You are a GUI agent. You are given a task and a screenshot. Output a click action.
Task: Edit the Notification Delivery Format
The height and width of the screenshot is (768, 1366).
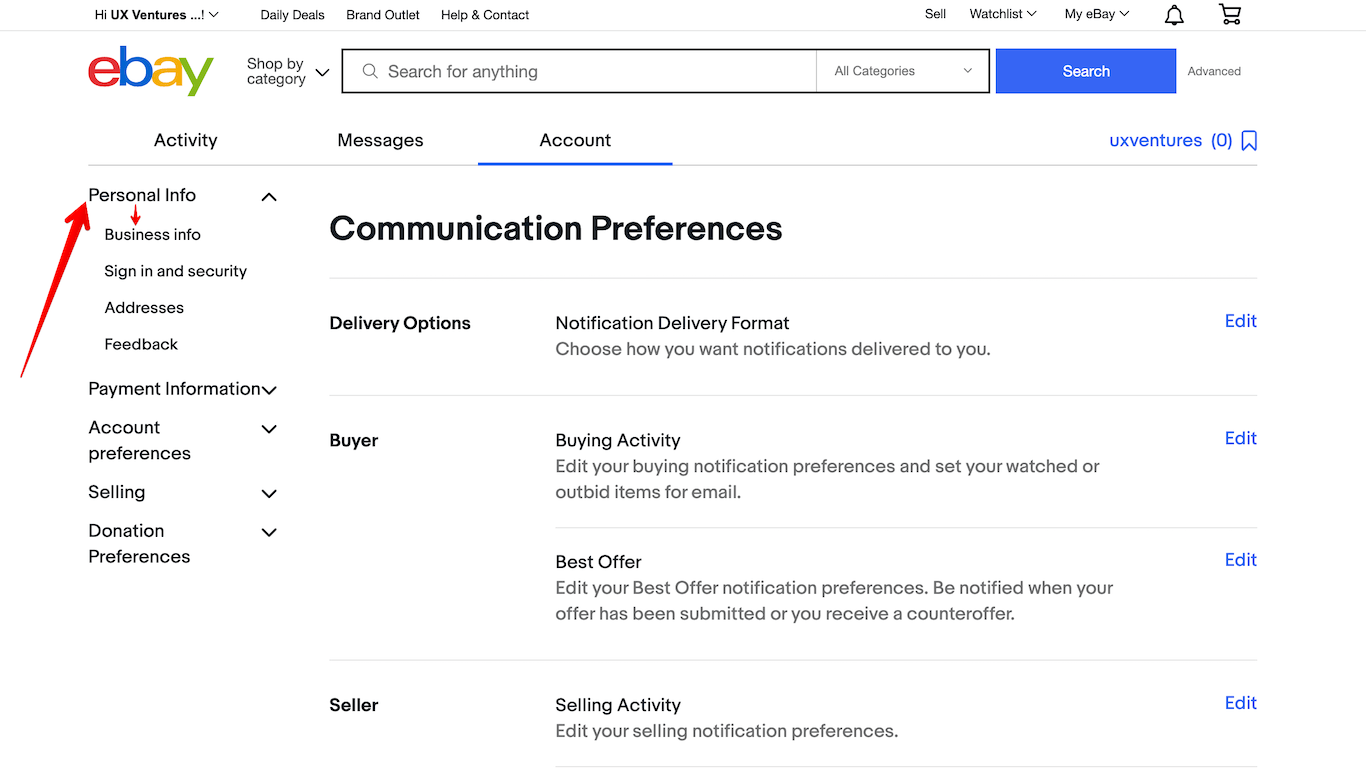point(1240,321)
